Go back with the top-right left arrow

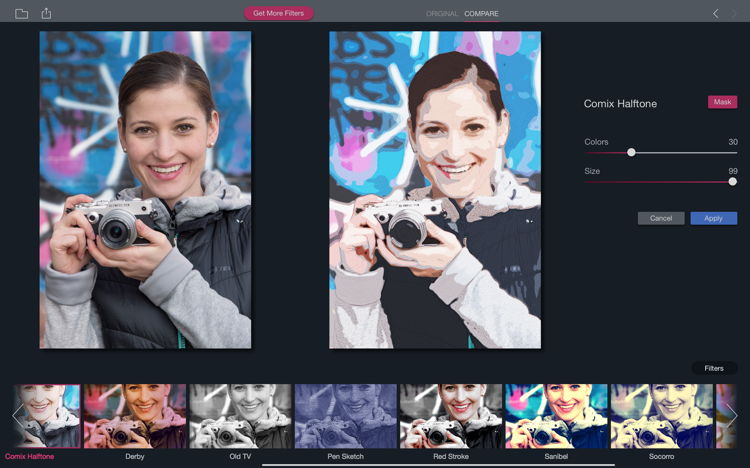715,14
